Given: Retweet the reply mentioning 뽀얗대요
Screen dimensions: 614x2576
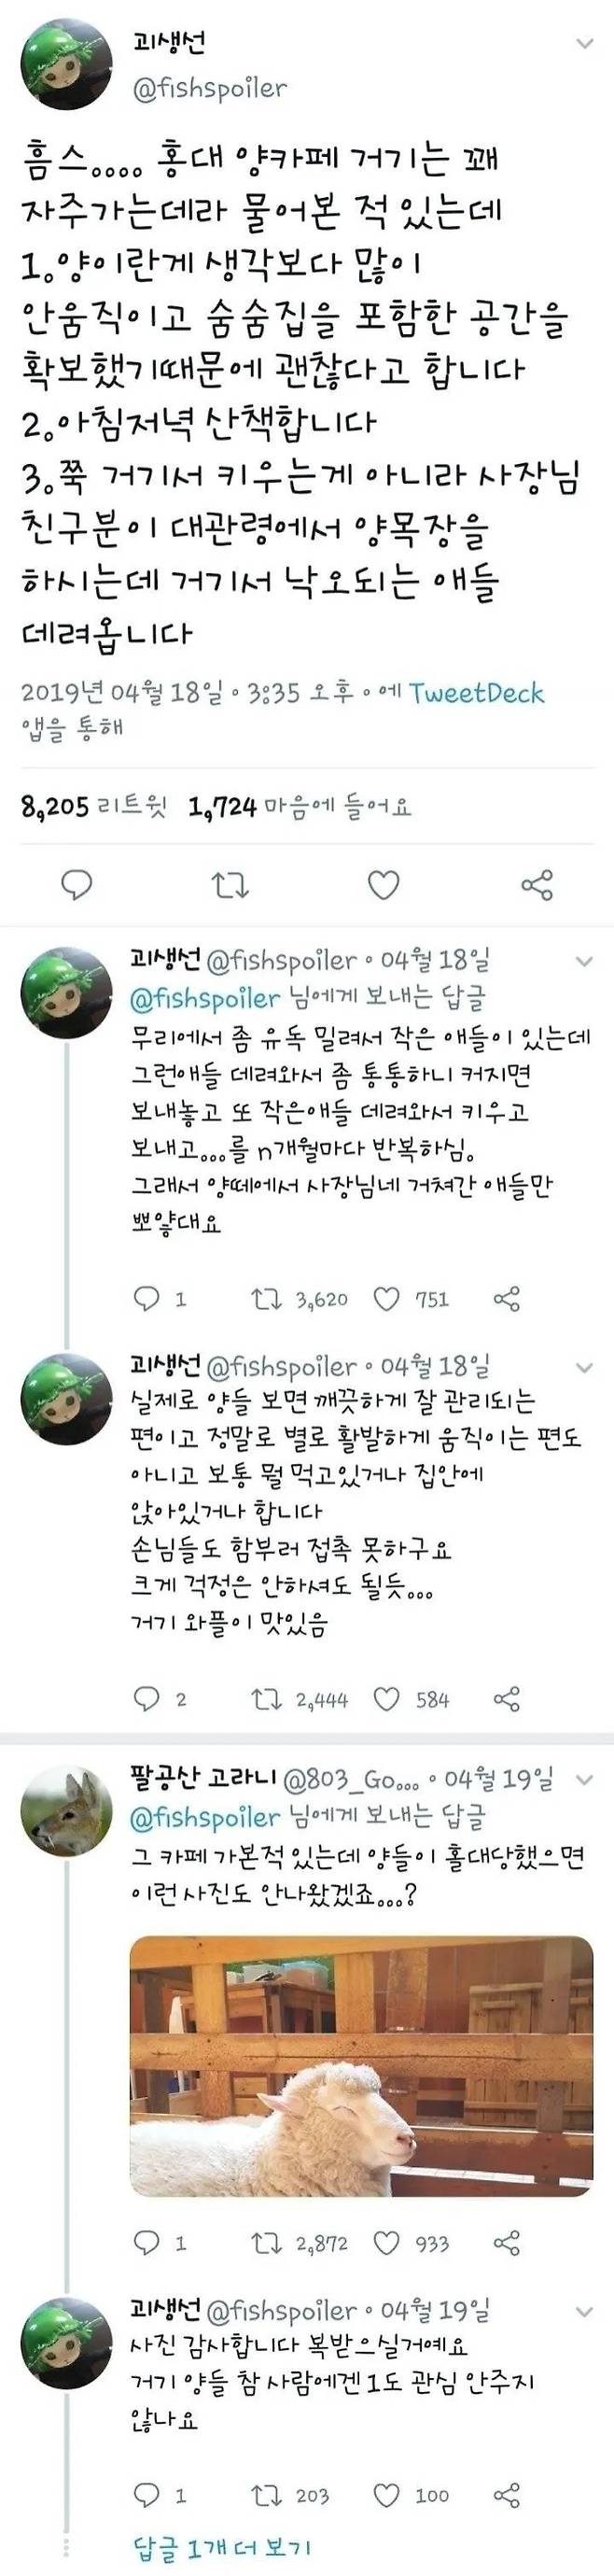Looking at the screenshot, I should coord(264,1300).
